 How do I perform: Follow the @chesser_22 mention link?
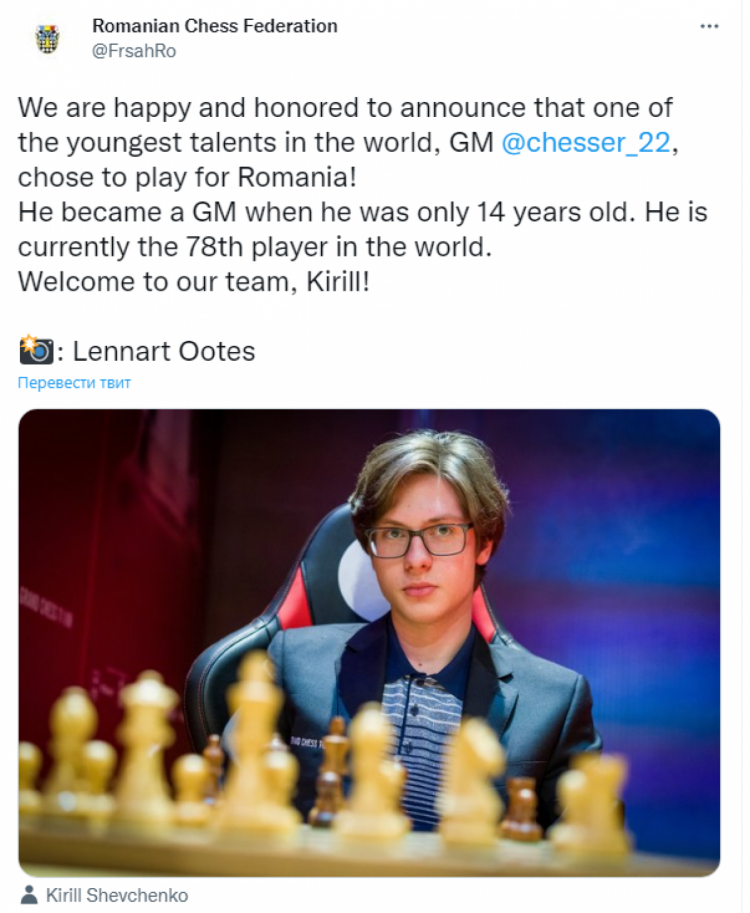point(585,142)
